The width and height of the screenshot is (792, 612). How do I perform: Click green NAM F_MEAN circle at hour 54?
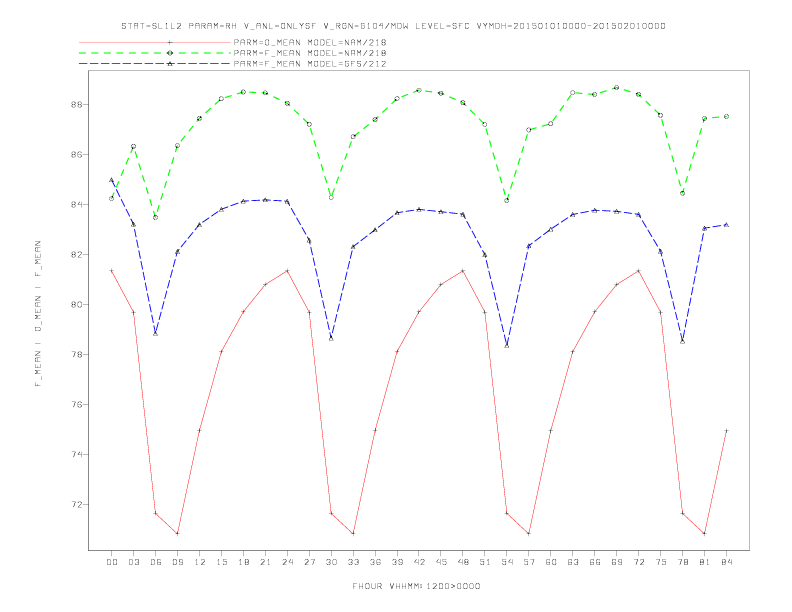click(507, 200)
